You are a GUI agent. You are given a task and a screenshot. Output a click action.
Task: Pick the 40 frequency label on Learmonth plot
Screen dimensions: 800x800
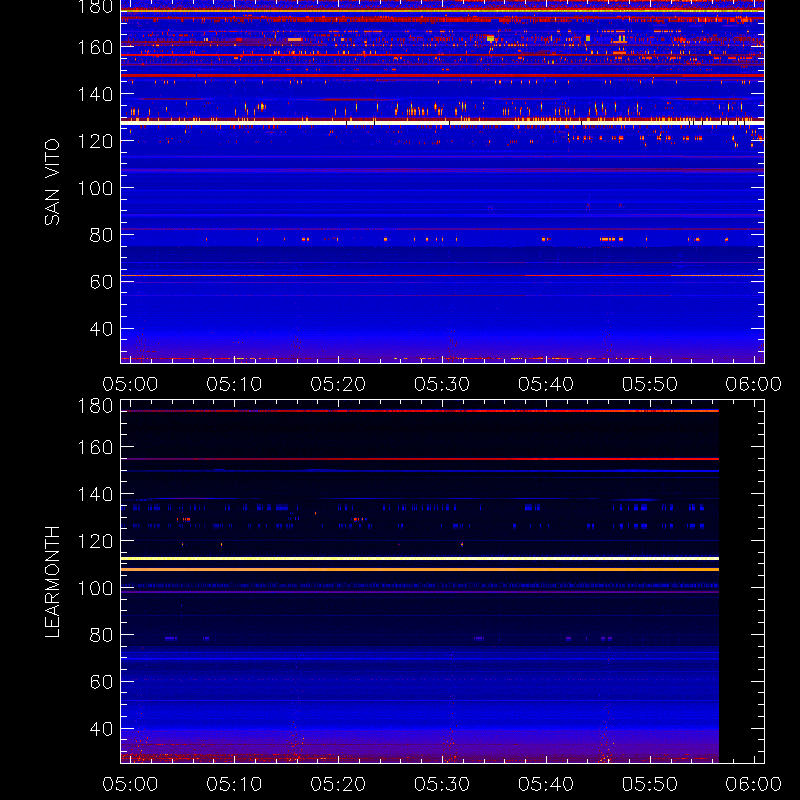coord(101,729)
